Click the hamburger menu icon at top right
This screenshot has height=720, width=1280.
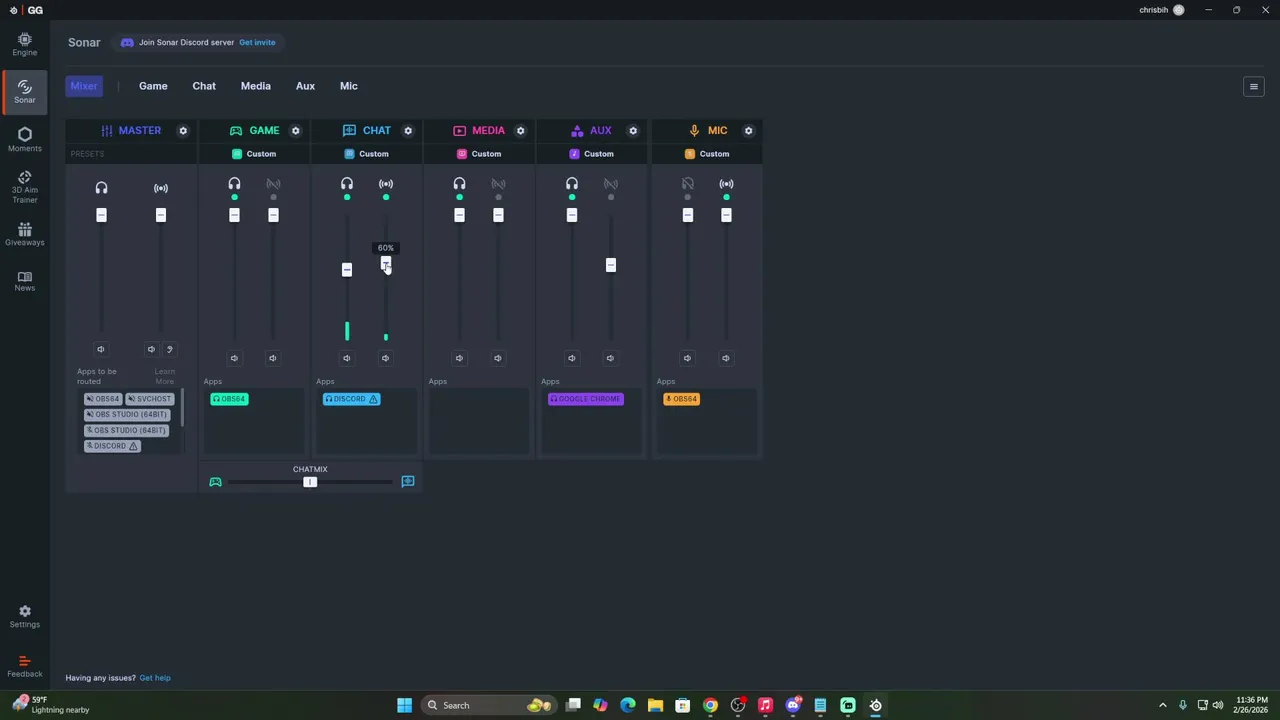pos(1254,87)
